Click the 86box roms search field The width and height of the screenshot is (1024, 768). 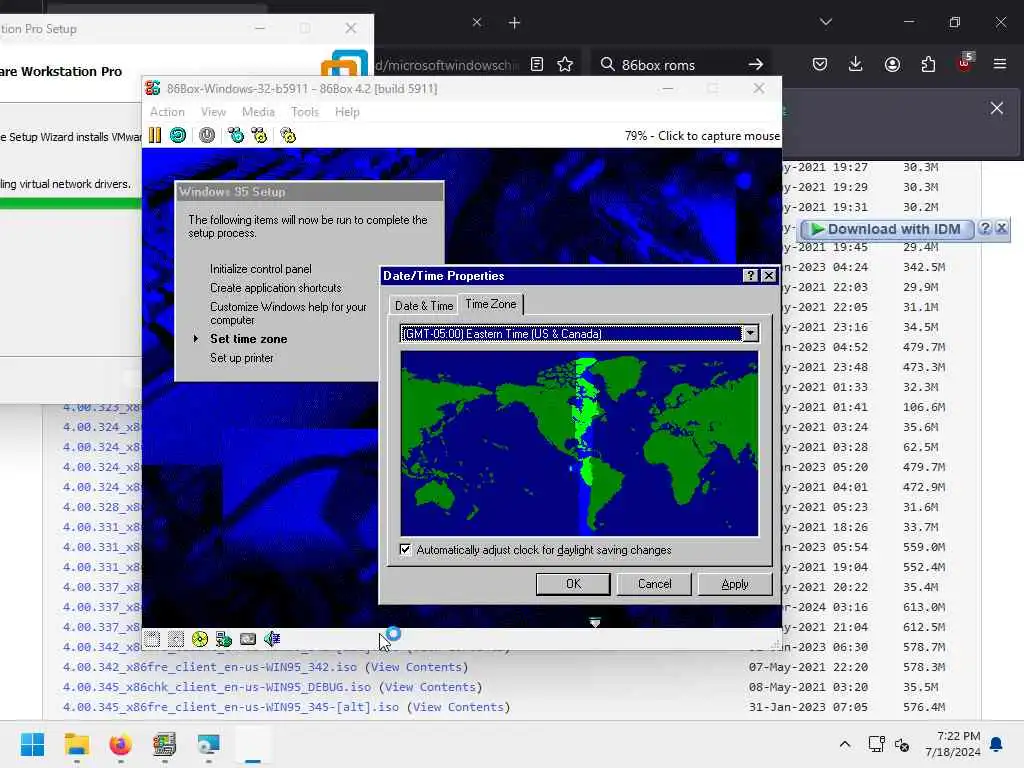click(x=682, y=65)
